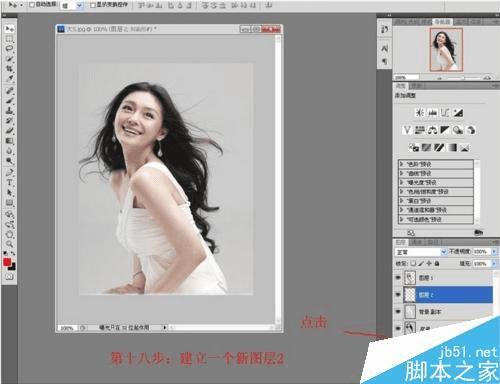500x384 pixels.
Task: Select the Zoom tool in toolbox
Action: coord(9,244)
